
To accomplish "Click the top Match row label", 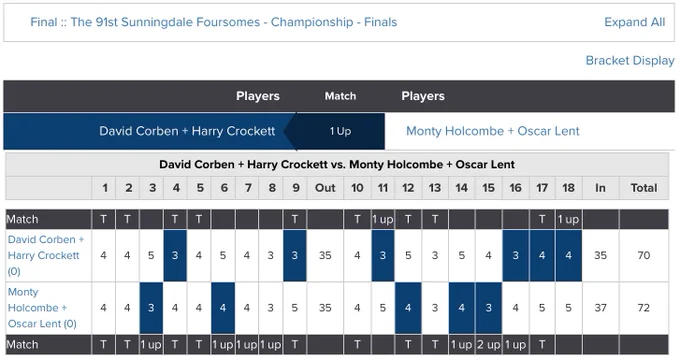I will click(22, 219).
